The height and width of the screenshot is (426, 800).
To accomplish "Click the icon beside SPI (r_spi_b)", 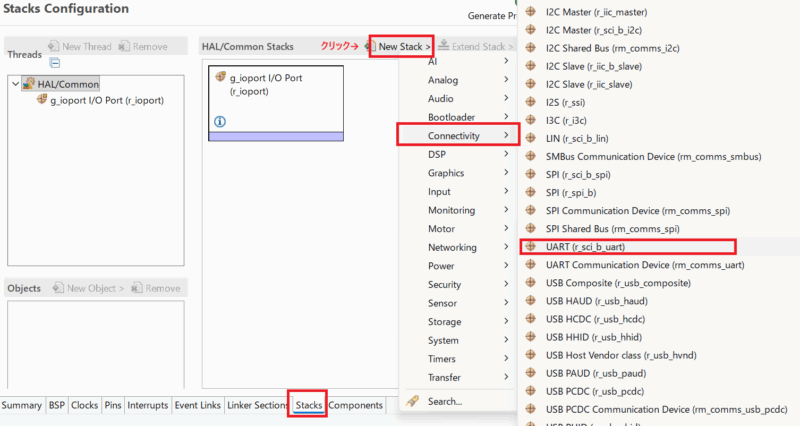I will pyautogui.click(x=531, y=192).
